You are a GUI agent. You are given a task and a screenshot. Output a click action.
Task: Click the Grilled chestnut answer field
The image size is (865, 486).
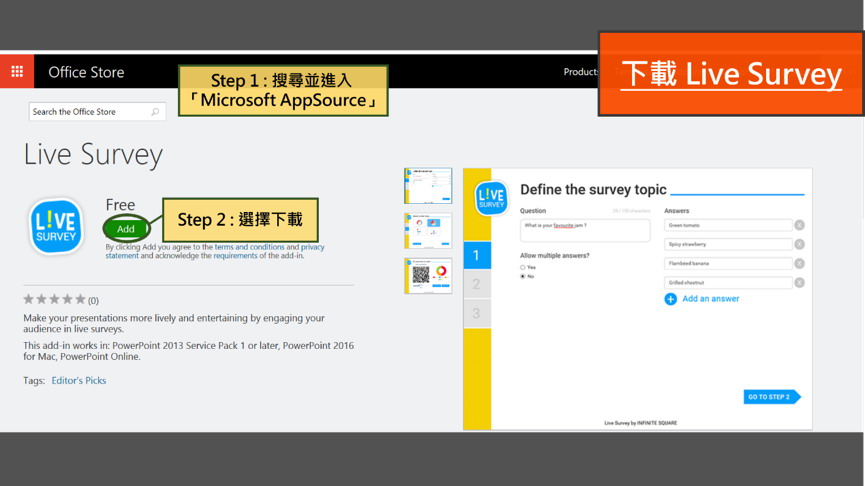(728, 283)
